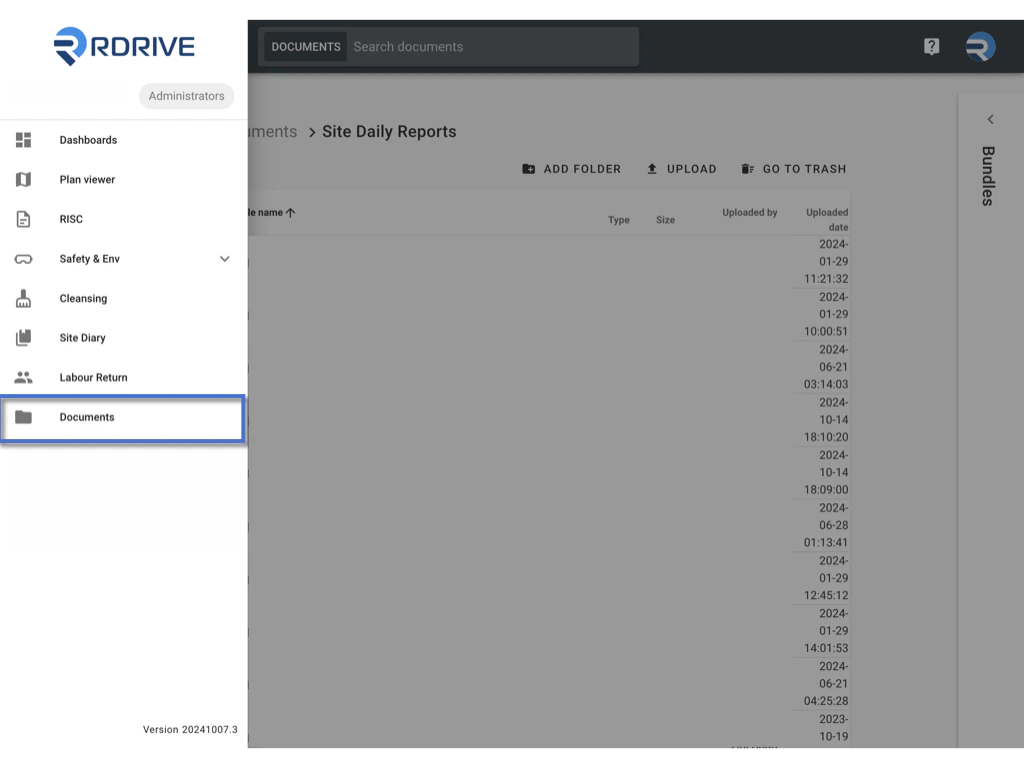Select the Plan viewer icon
The height and width of the screenshot is (768, 1024).
coord(23,179)
